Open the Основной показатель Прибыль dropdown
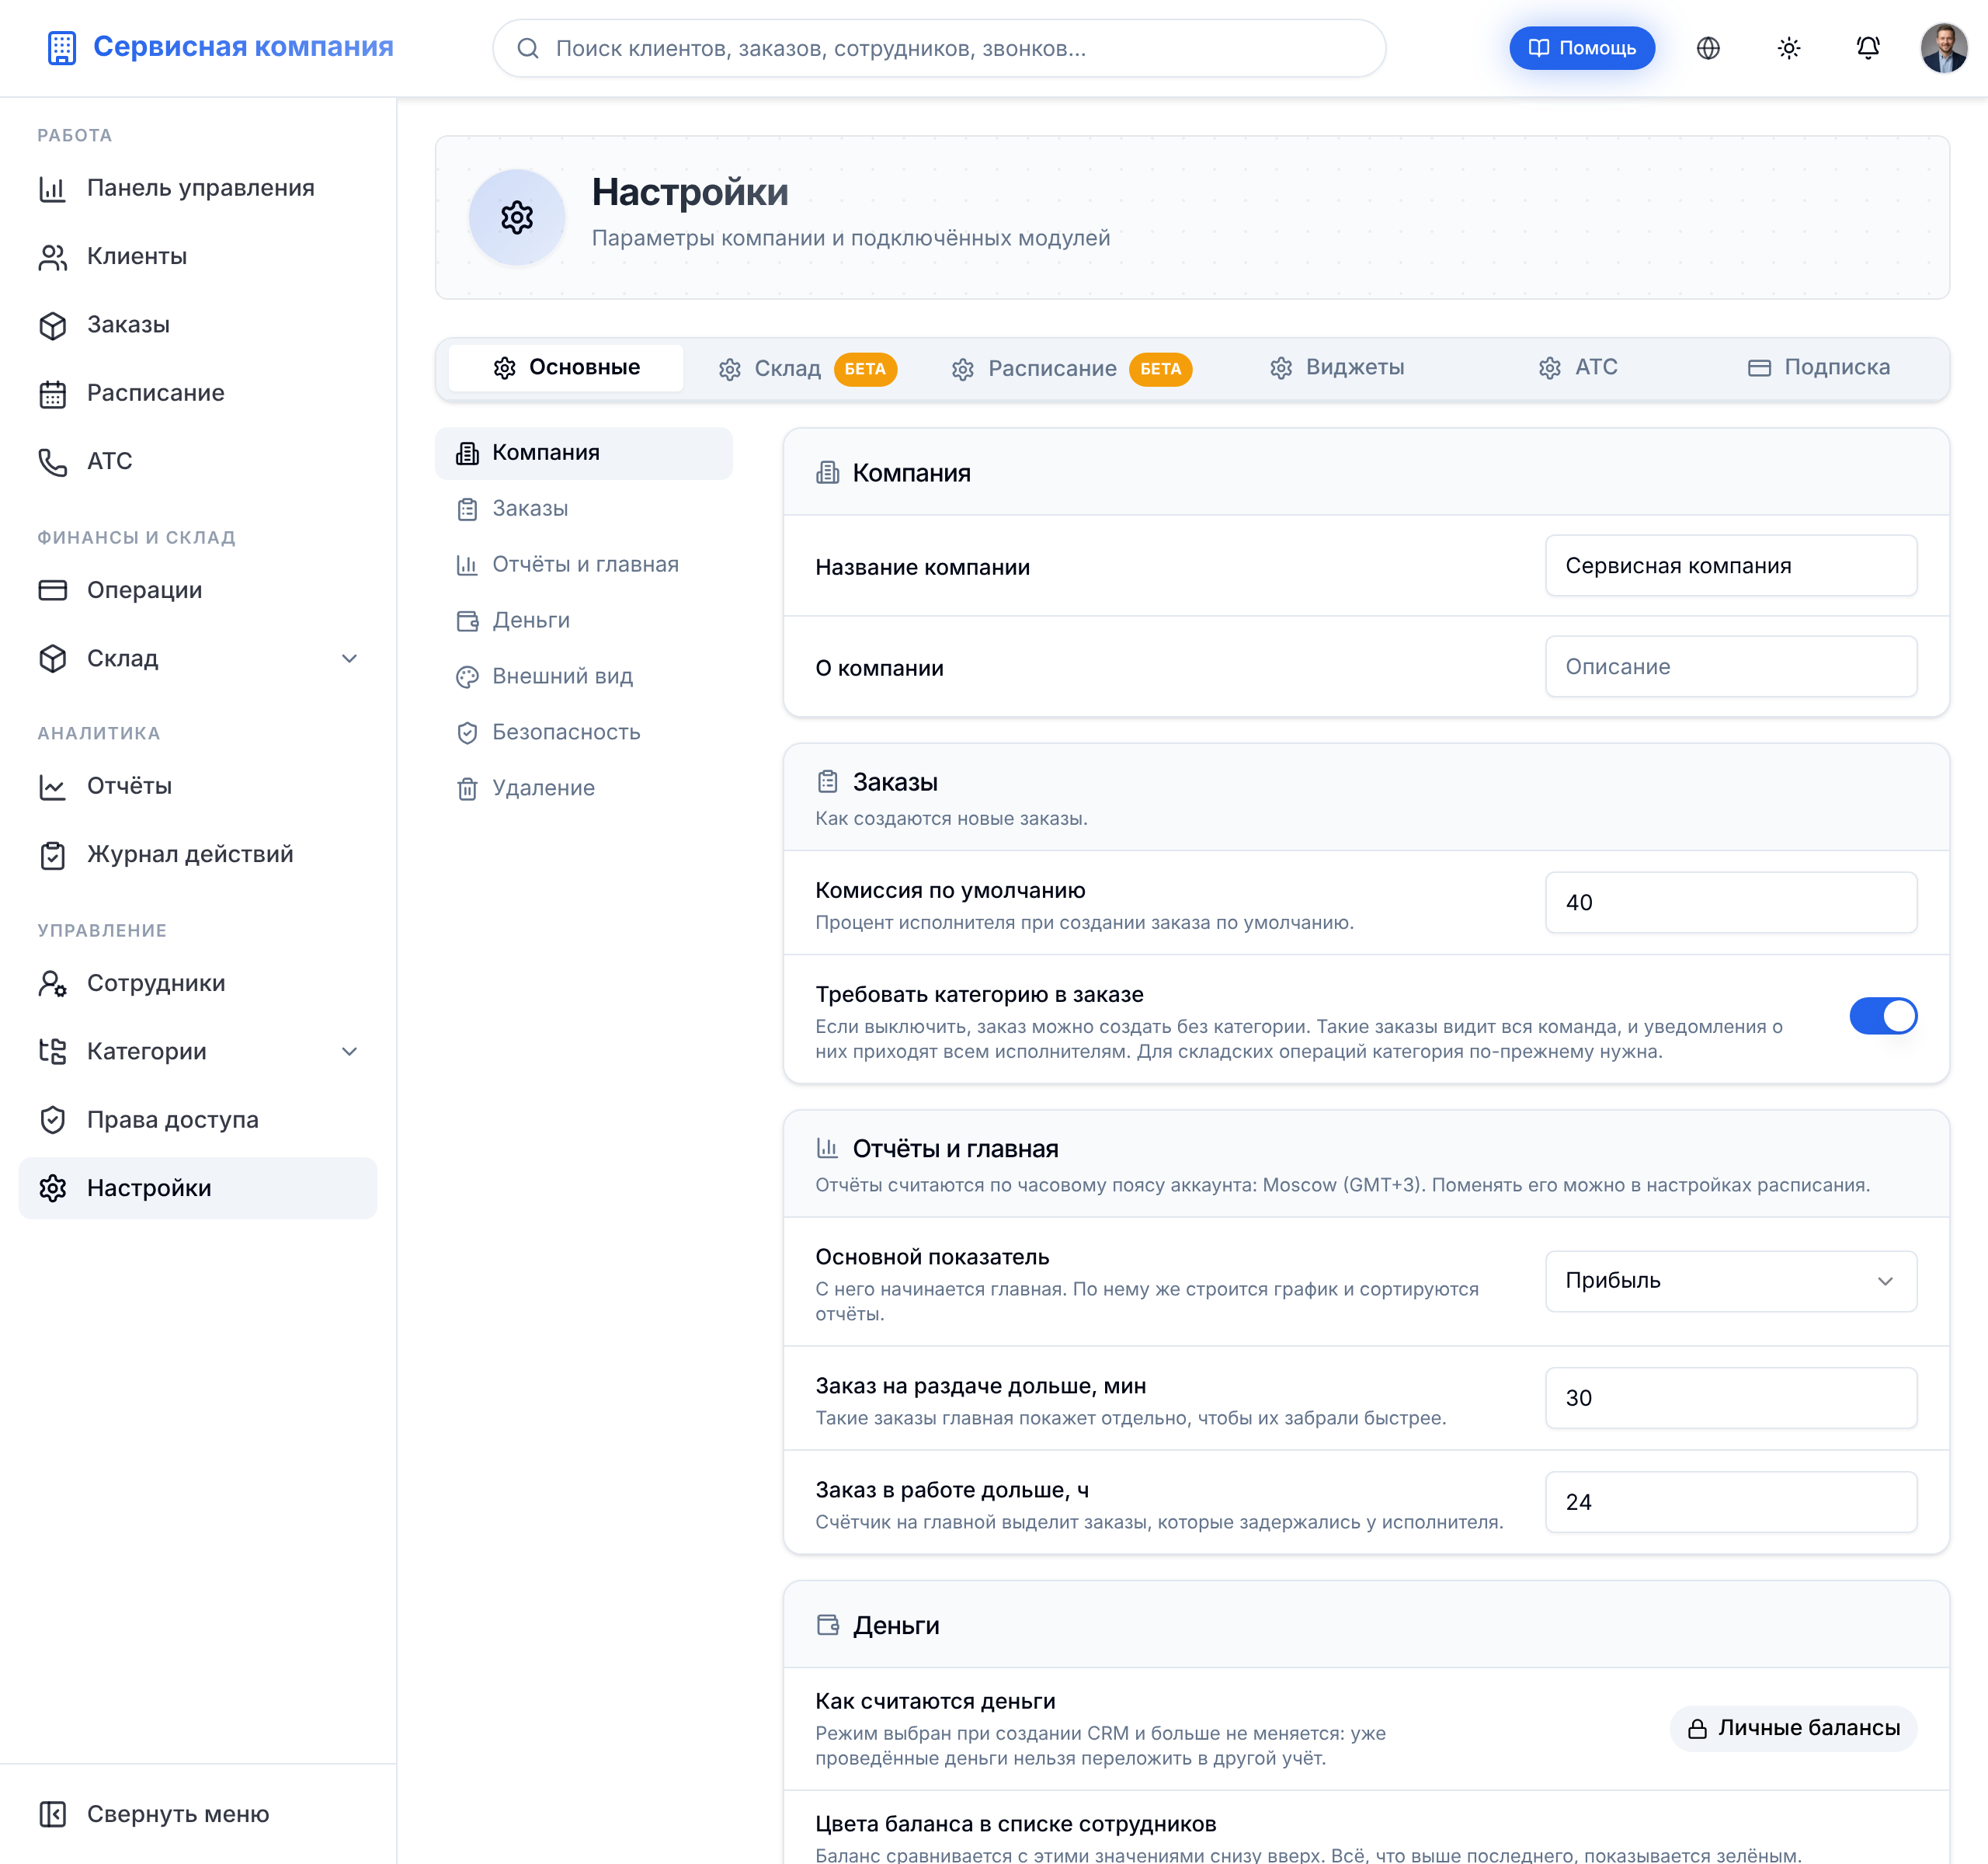The height and width of the screenshot is (1864, 1988). [1731, 1281]
